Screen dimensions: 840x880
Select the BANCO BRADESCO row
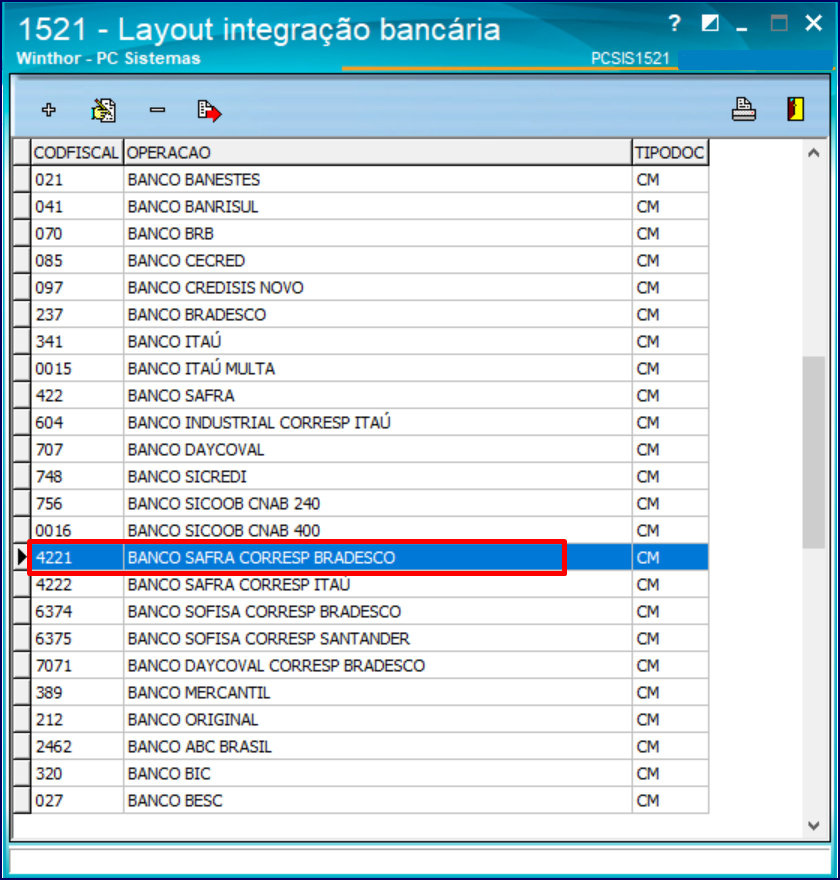360,314
